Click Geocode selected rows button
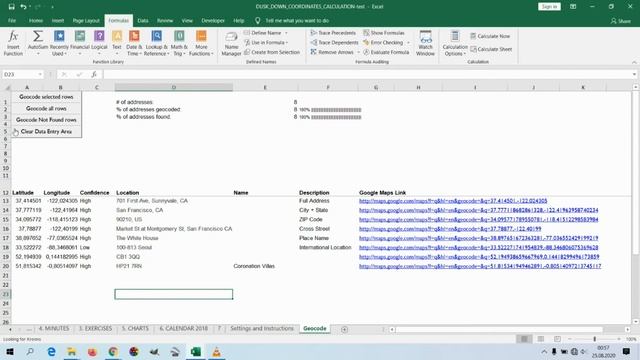 point(46,97)
